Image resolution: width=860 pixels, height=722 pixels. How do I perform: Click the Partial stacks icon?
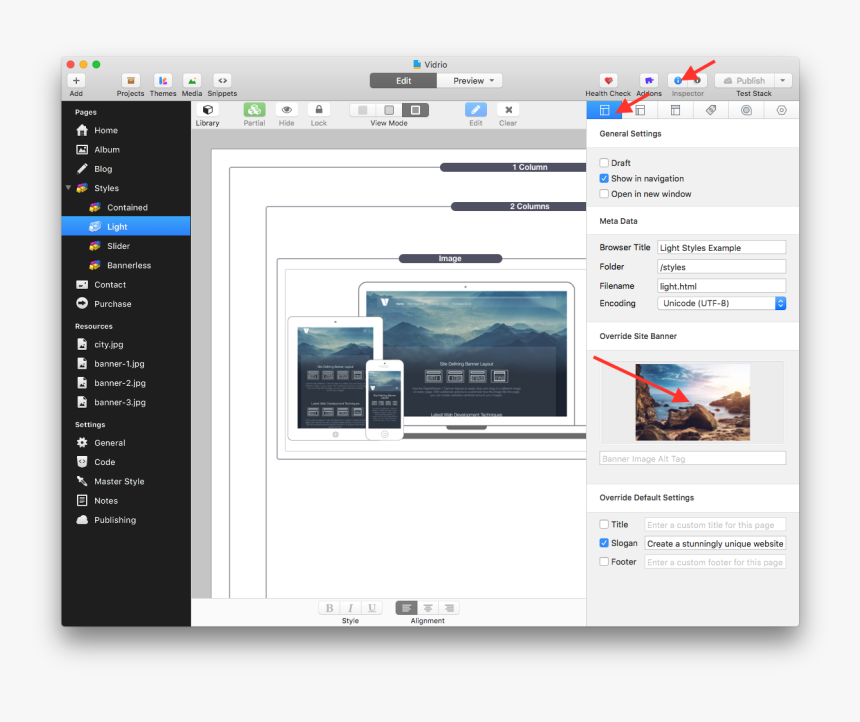254,110
